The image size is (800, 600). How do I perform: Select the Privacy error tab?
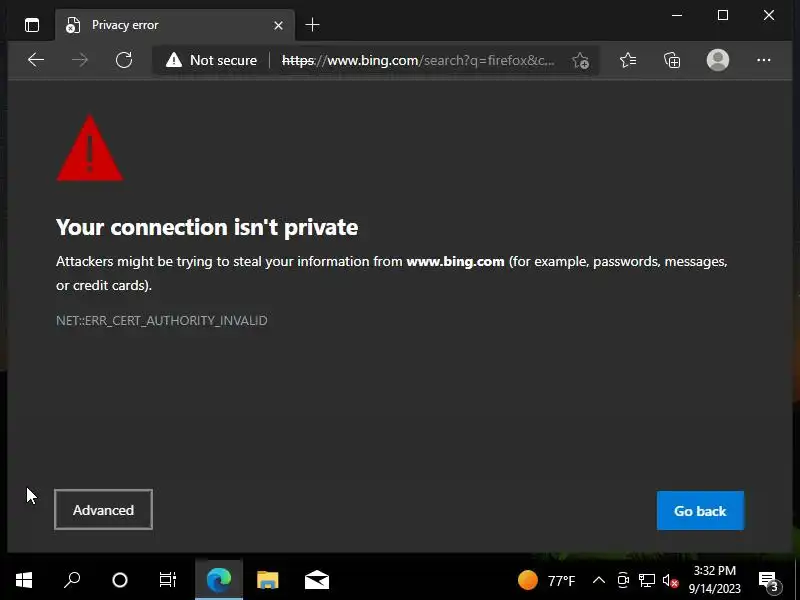click(x=174, y=25)
